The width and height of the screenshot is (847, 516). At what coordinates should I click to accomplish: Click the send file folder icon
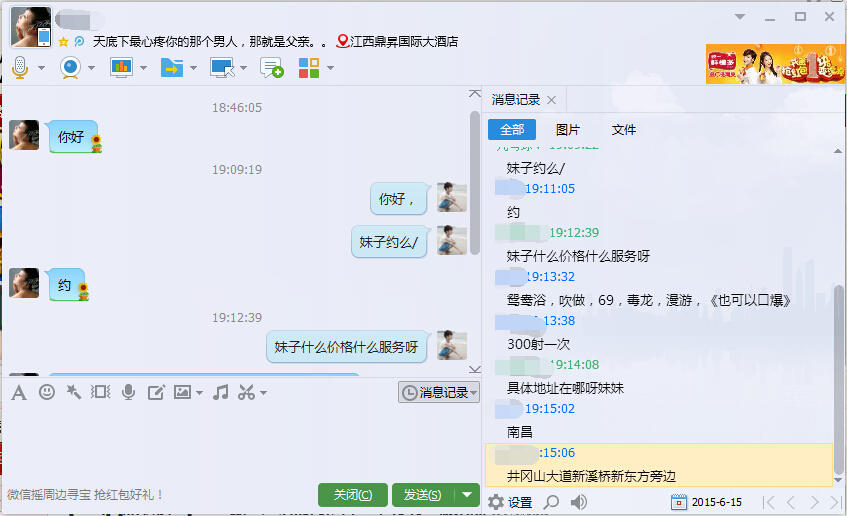point(171,68)
